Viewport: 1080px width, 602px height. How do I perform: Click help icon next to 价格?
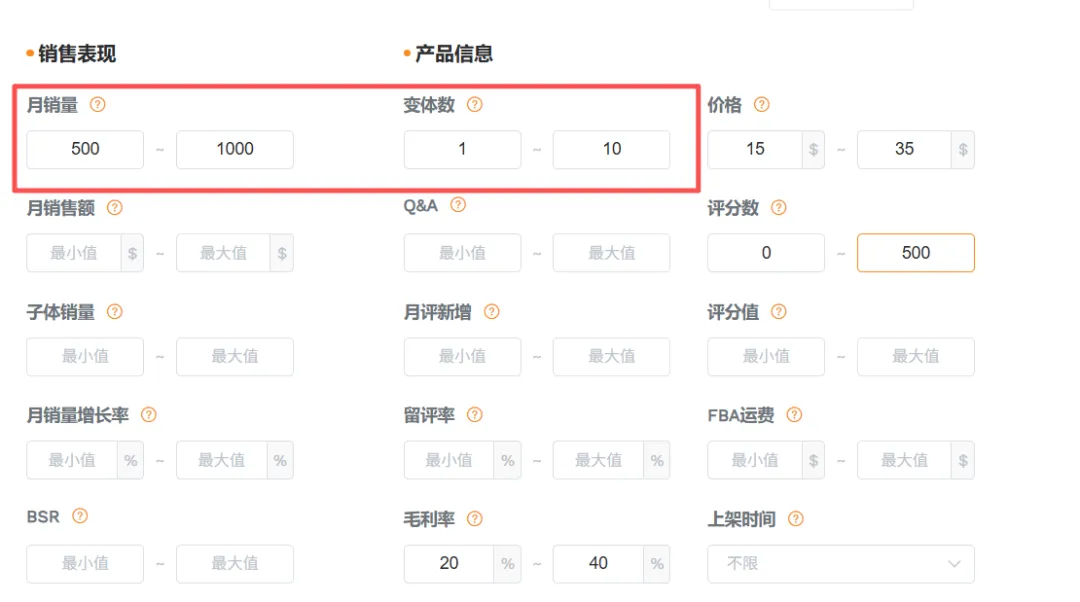coord(762,104)
